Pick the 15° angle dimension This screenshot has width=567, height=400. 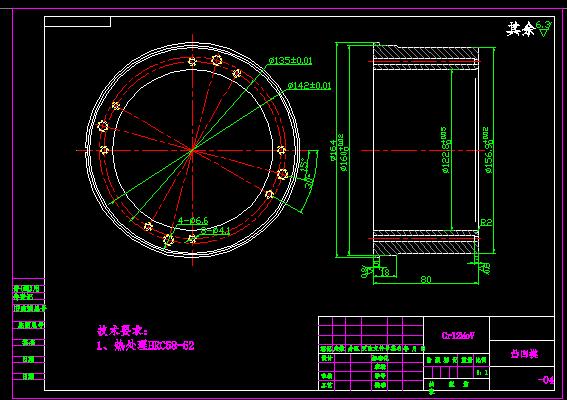point(304,164)
